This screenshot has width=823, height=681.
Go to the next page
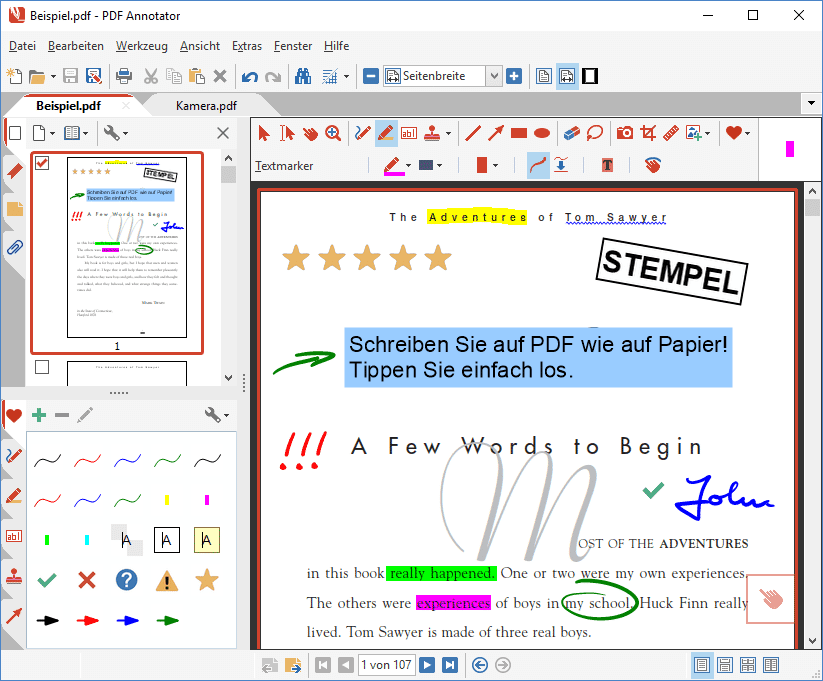pyautogui.click(x=427, y=665)
